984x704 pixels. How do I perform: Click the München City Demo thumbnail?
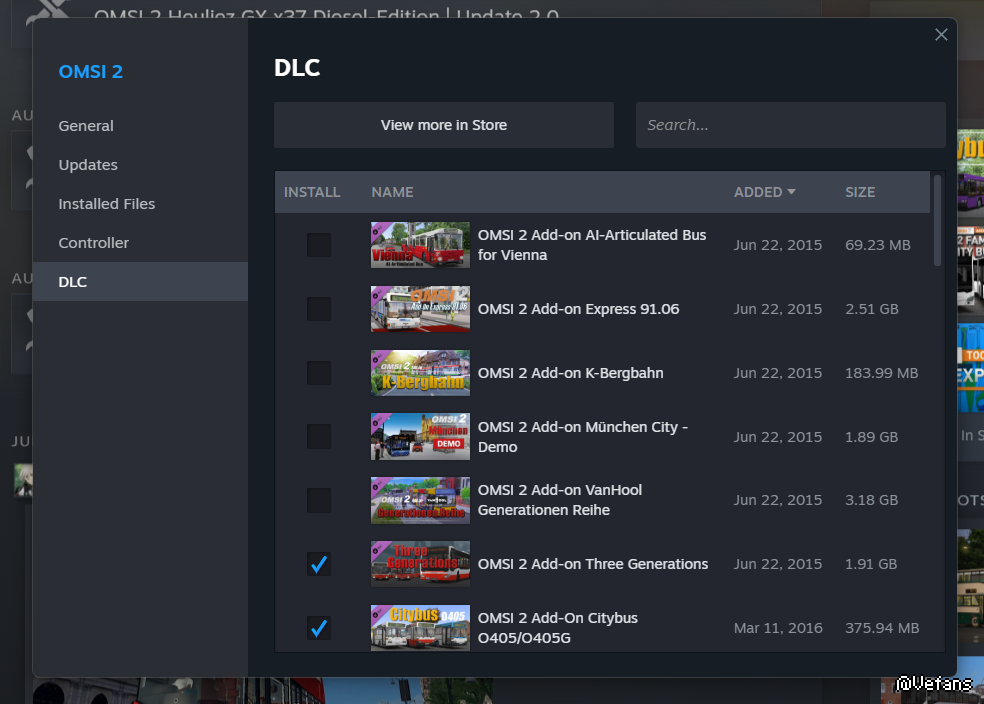pos(420,437)
